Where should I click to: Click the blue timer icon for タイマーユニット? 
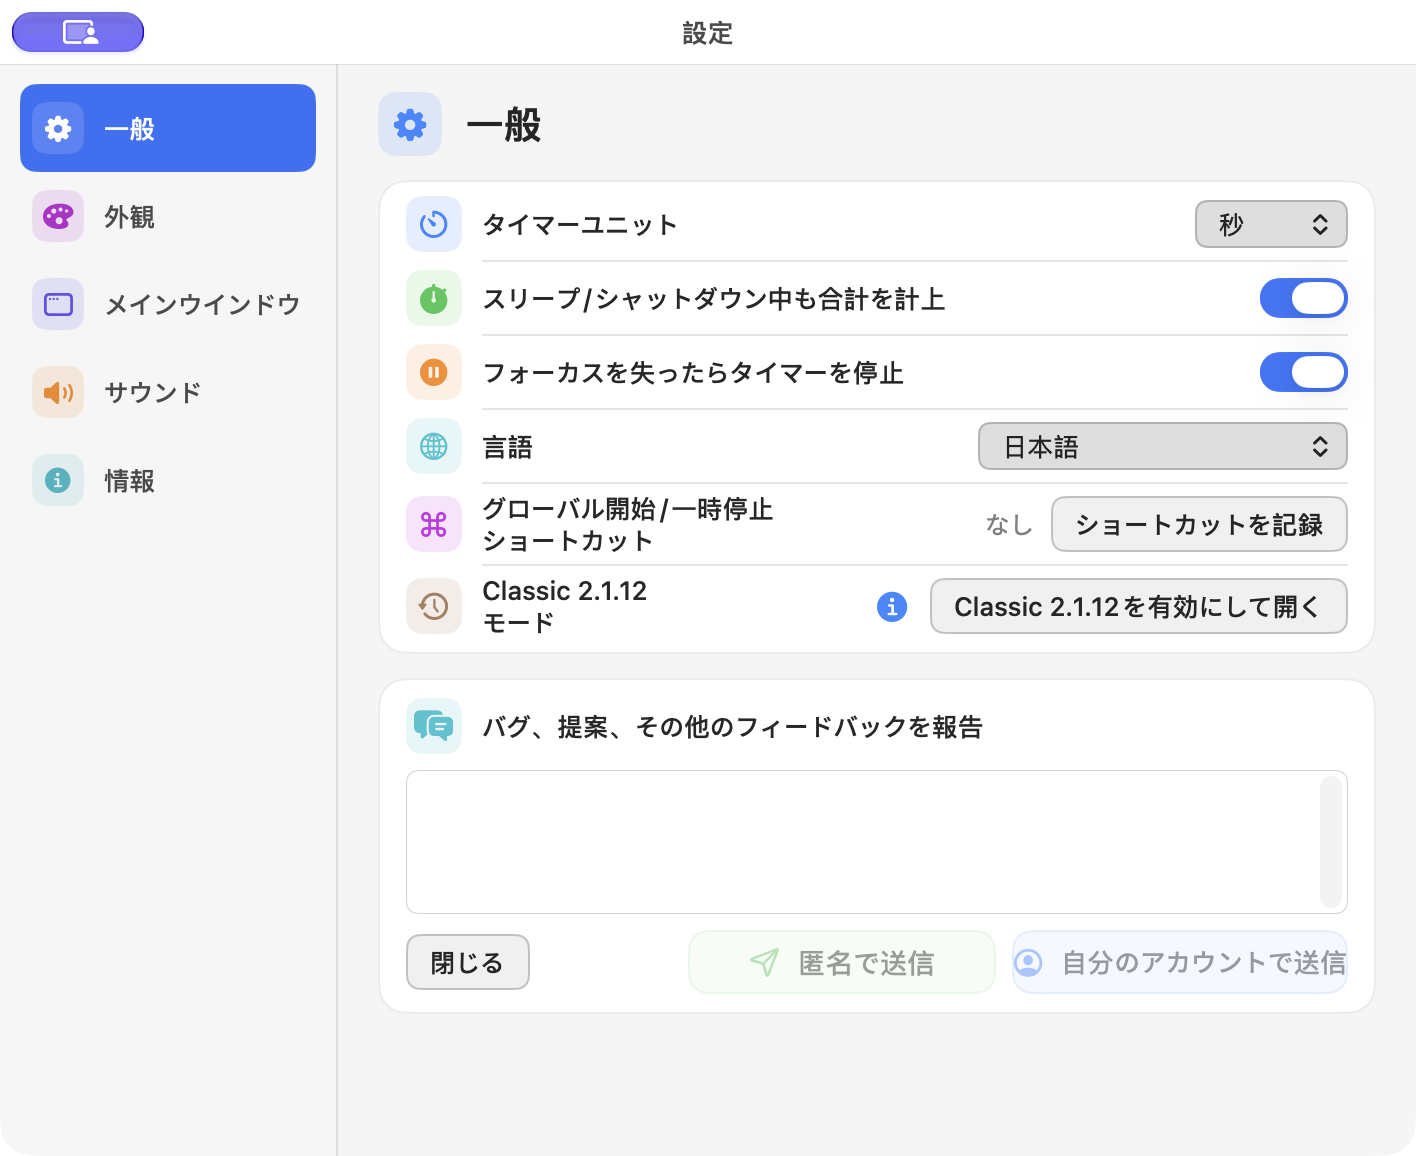click(434, 224)
